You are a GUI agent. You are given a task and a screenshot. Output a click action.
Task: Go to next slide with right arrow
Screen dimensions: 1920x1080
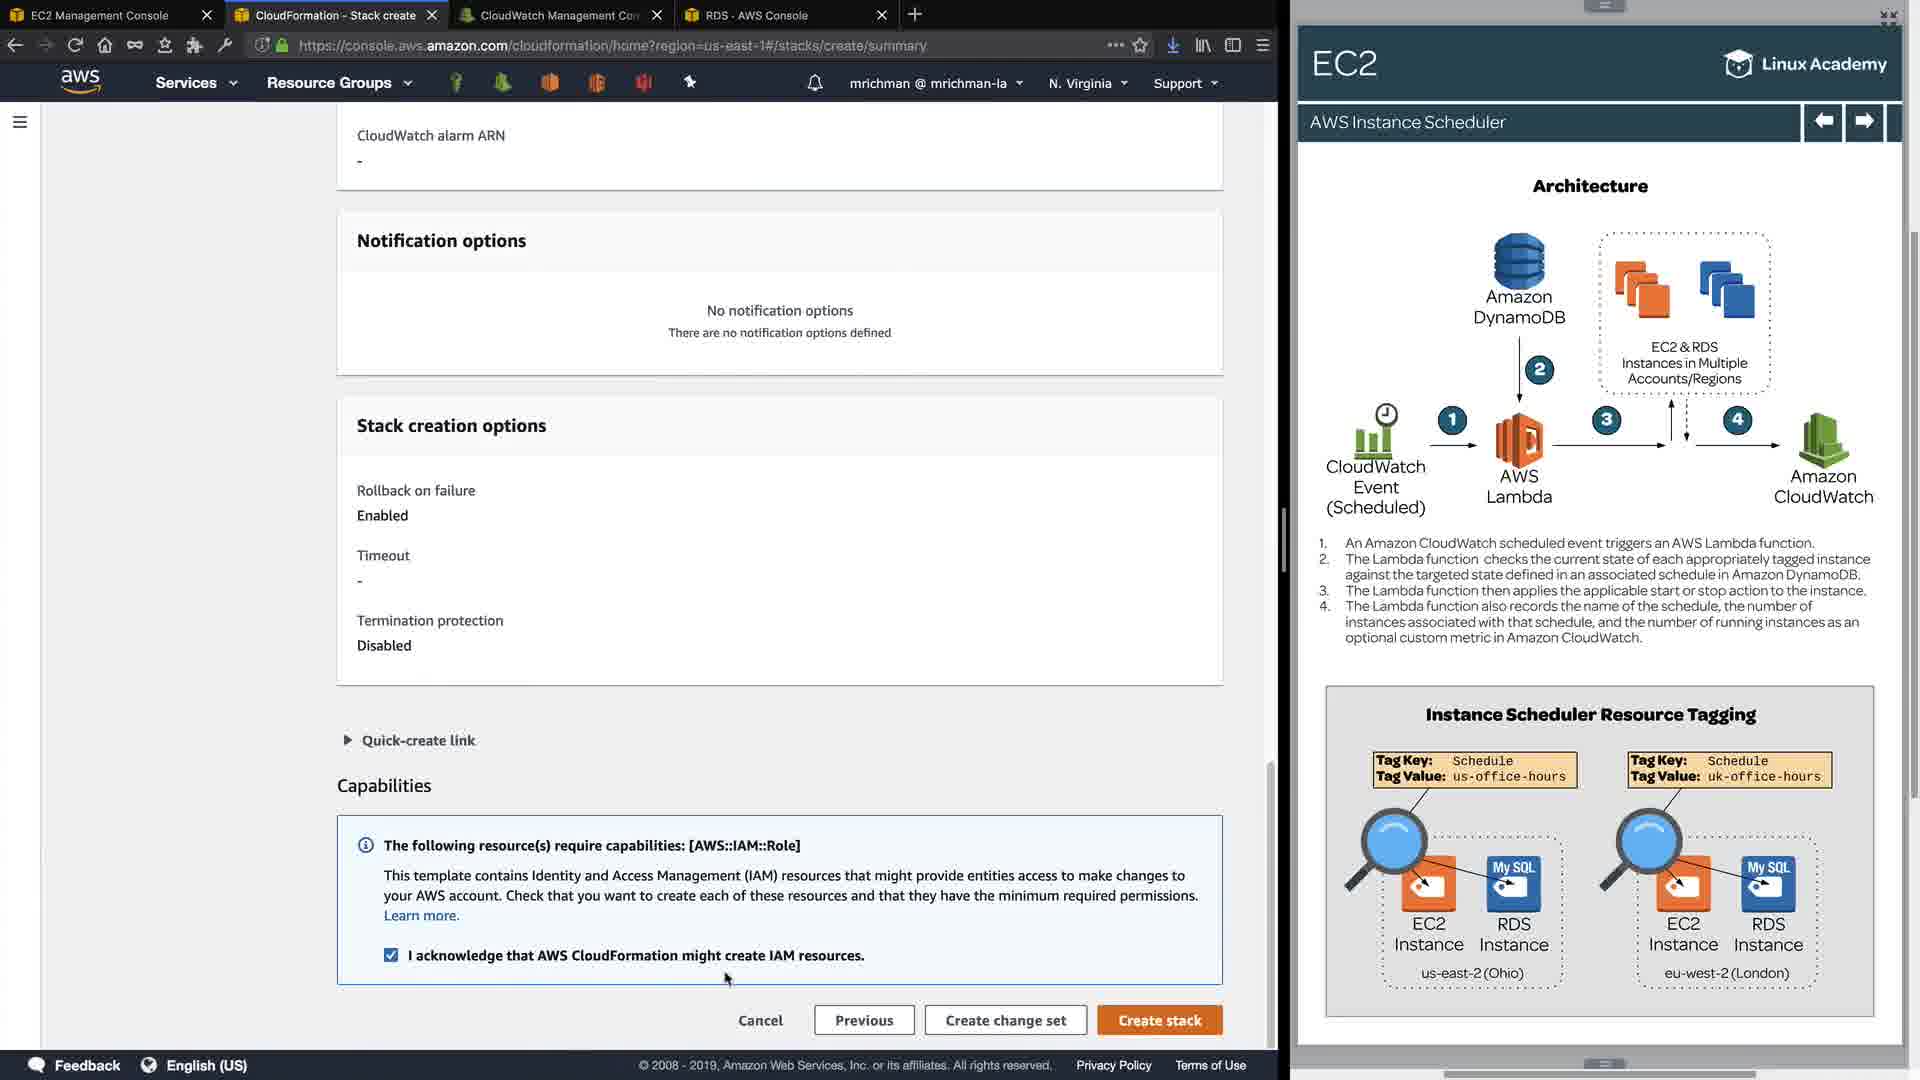click(x=1864, y=121)
